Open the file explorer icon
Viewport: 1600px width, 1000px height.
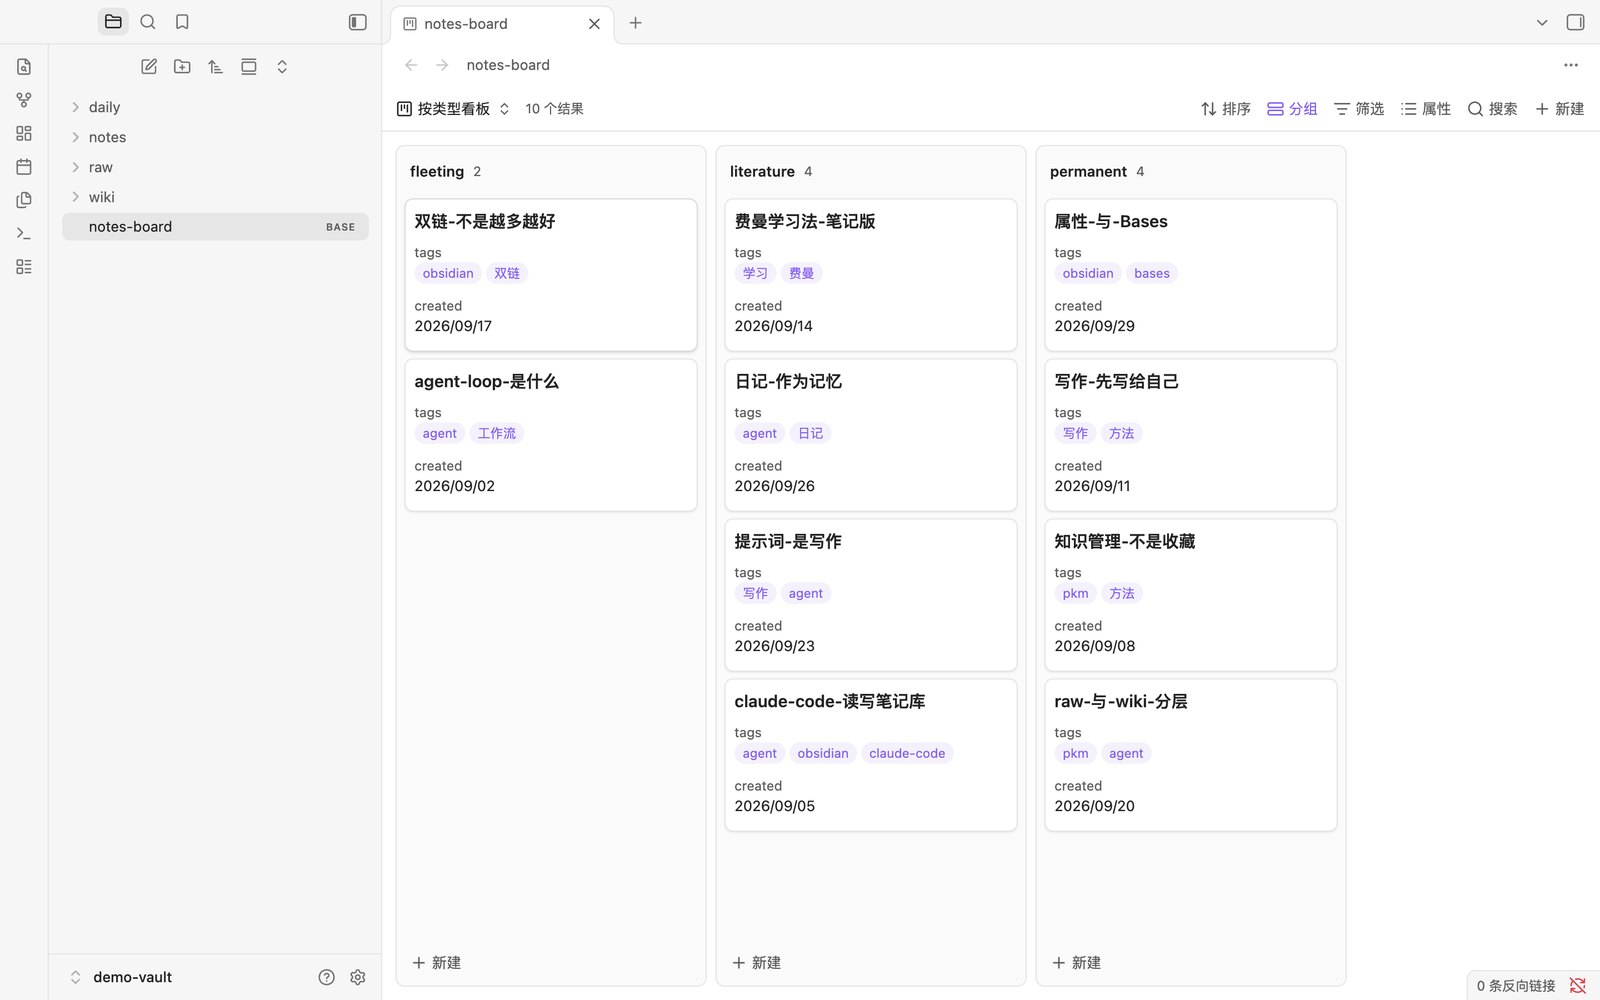pyautogui.click(x=113, y=22)
